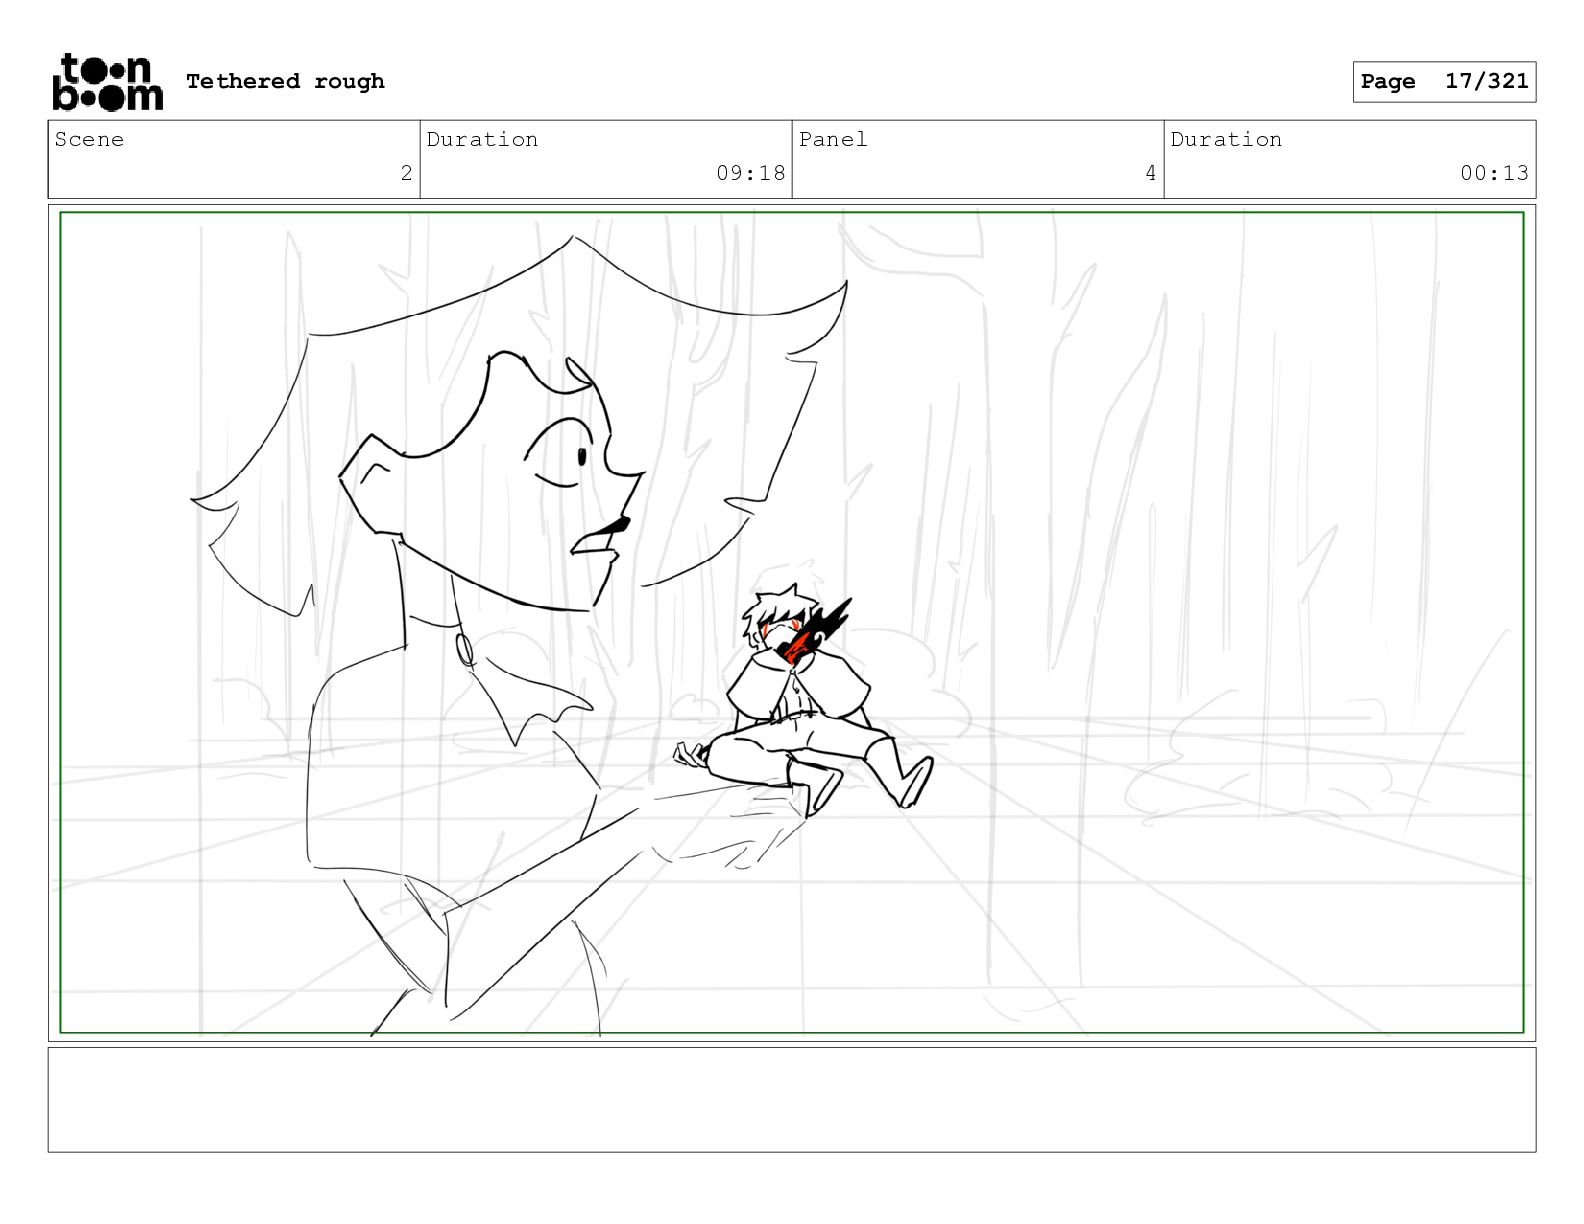
Task: Click the scene number value '2'
Action: click(406, 173)
